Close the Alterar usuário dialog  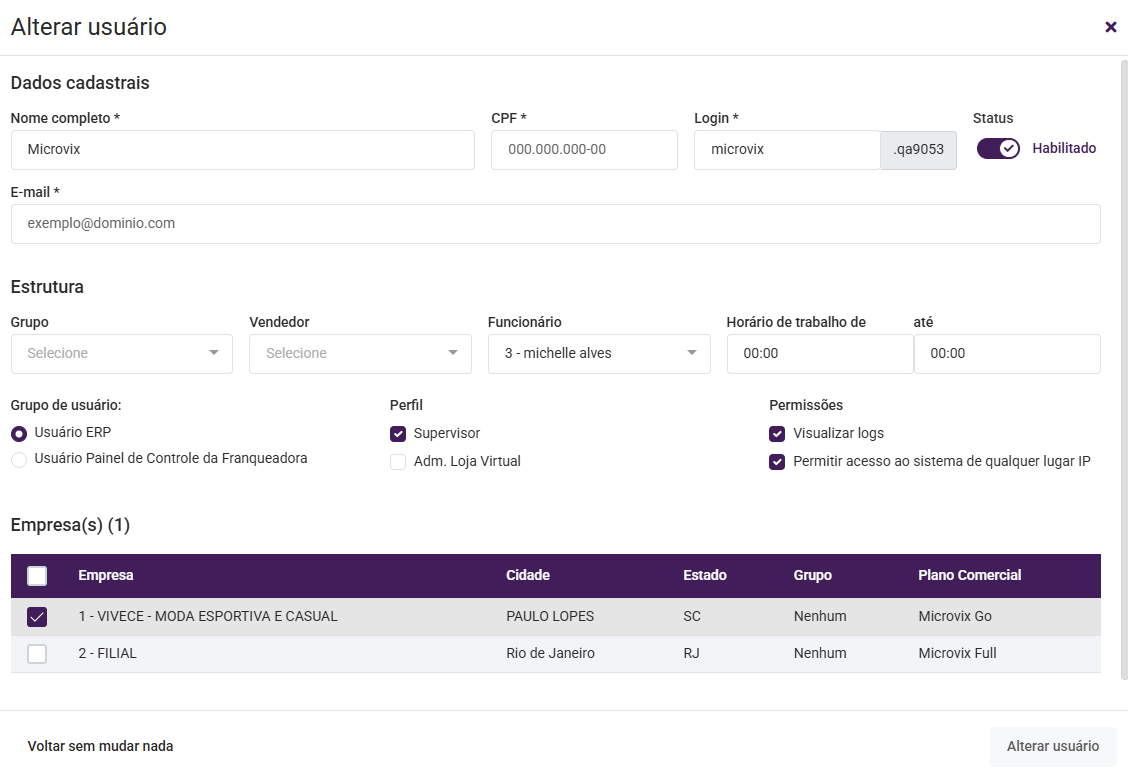(1110, 27)
